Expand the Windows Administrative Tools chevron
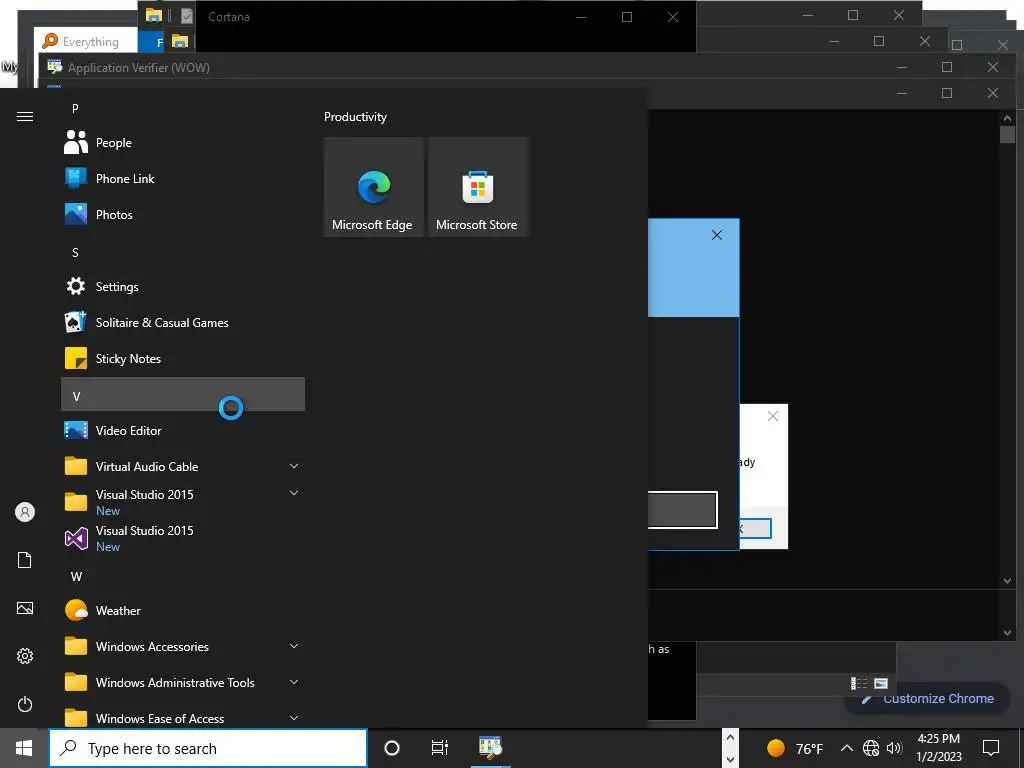This screenshot has height=768, width=1024. click(x=294, y=682)
